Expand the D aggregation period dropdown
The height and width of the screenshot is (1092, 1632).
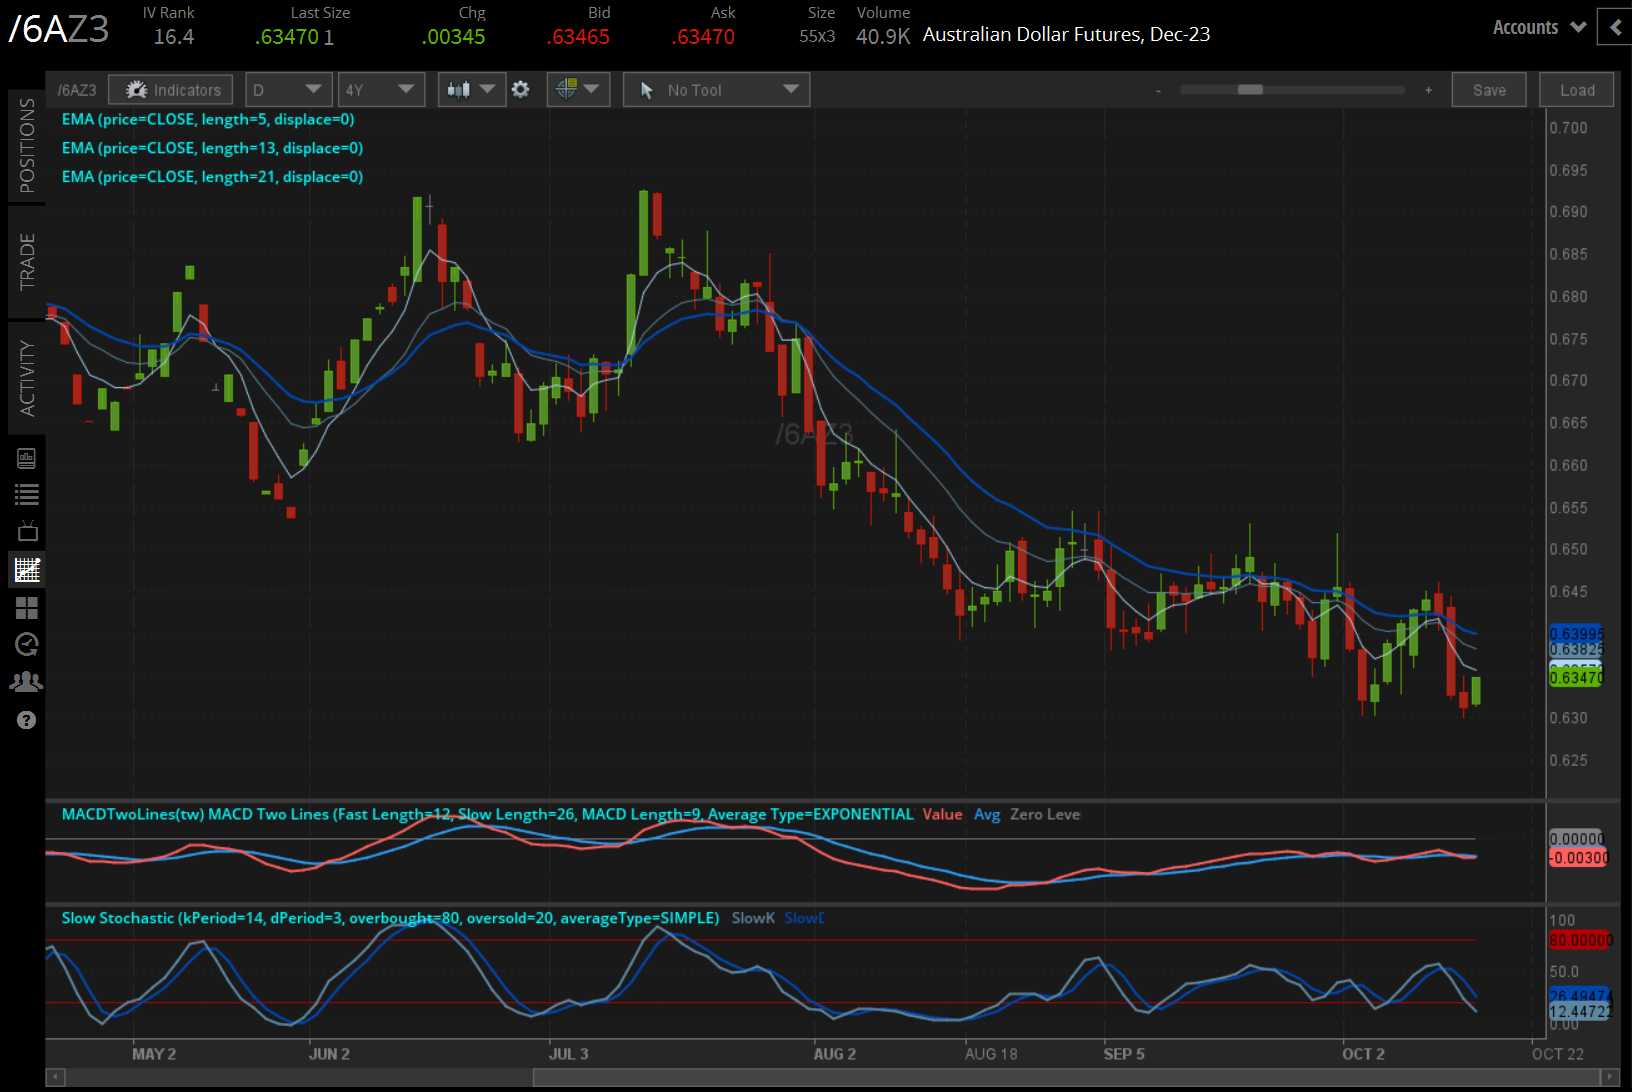tap(288, 90)
